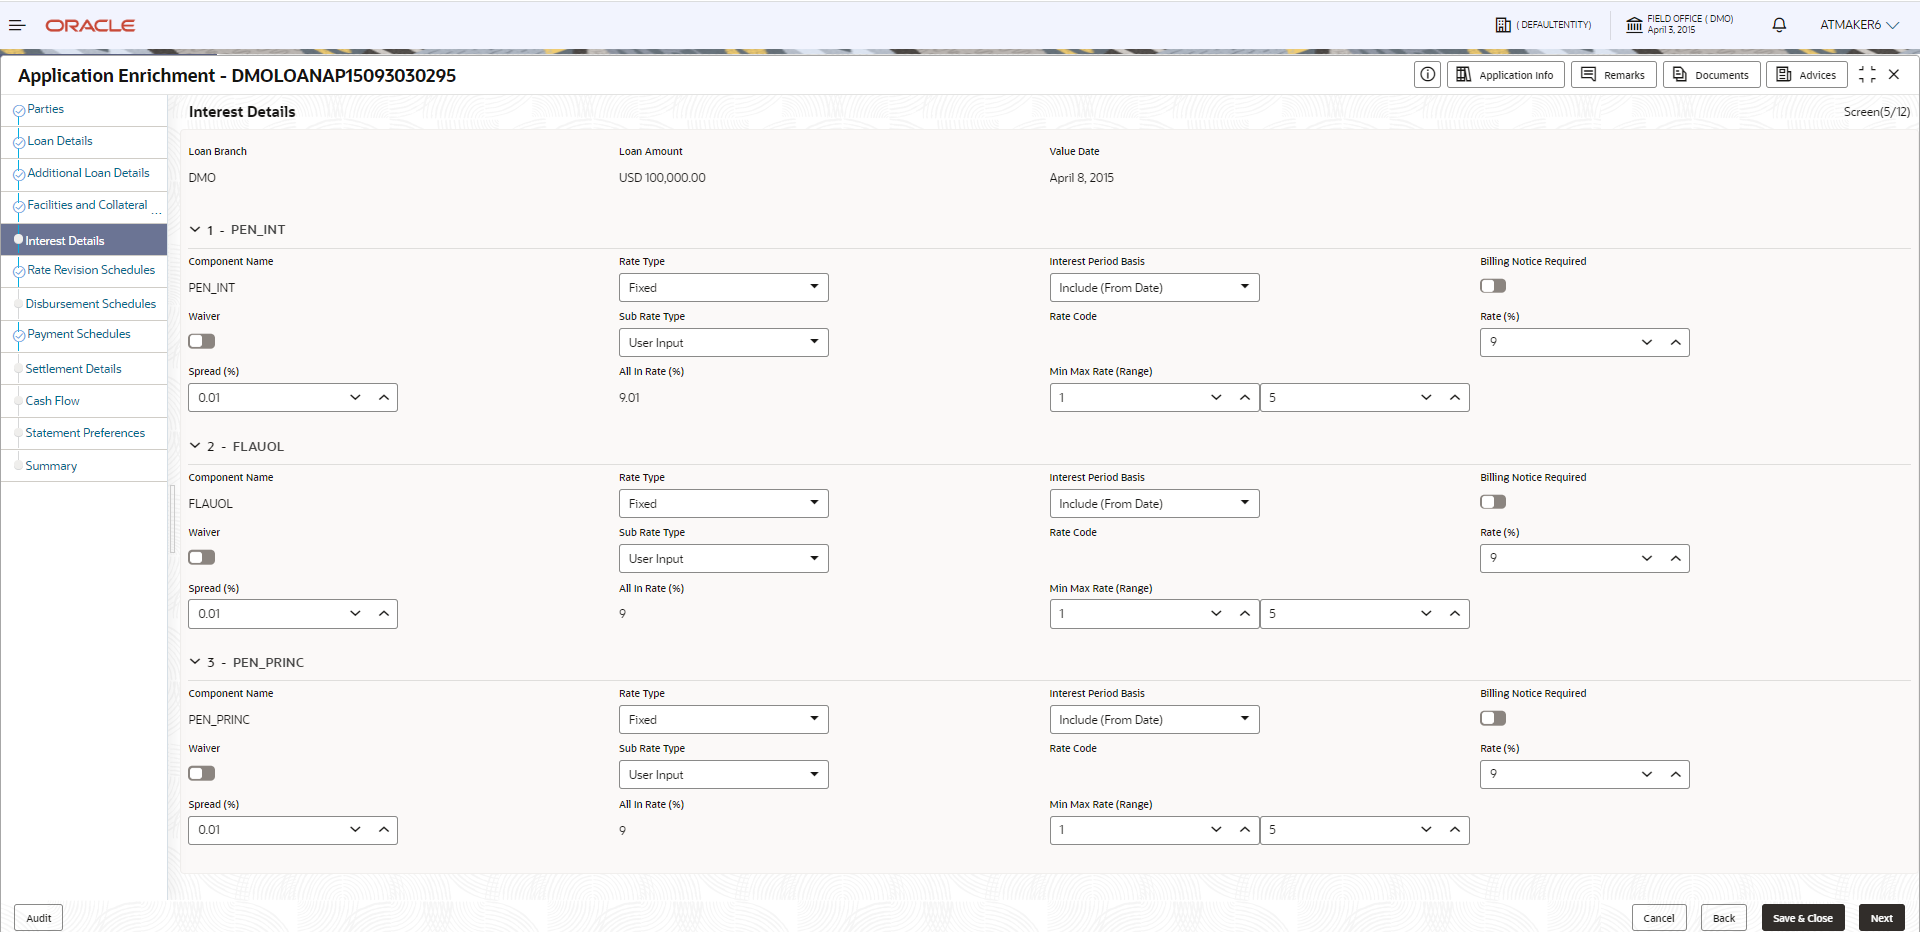The height and width of the screenshot is (932, 1920).
Task: Increase PEN_INT Spread (%) value
Action: pyautogui.click(x=384, y=397)
